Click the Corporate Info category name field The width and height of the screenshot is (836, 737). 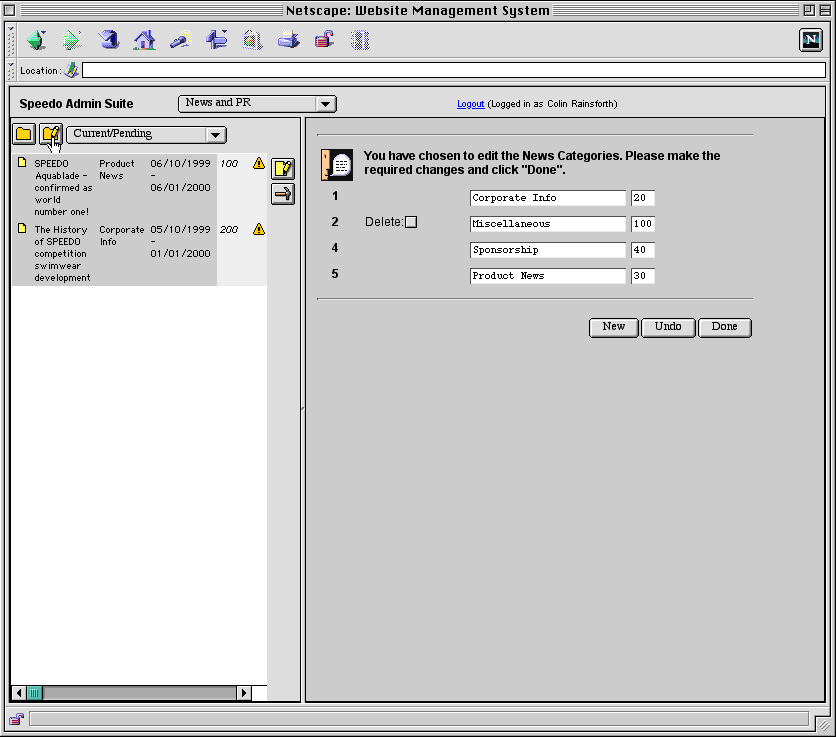[547, 198]
